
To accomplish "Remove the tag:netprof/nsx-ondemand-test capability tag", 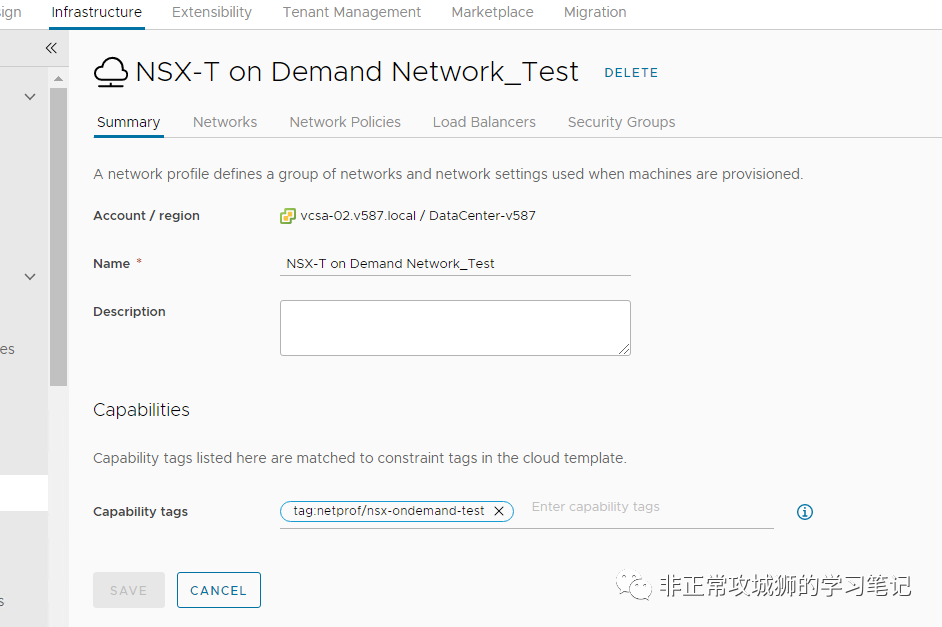I will 499,511.
